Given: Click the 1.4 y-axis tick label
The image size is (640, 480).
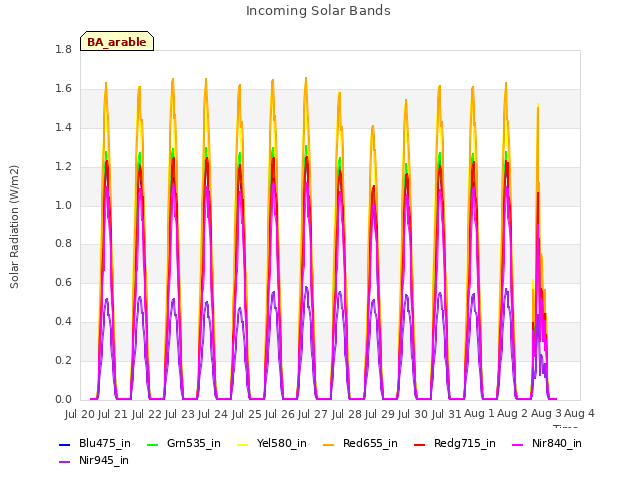Looking at the screenshot, I should point(63,128).
